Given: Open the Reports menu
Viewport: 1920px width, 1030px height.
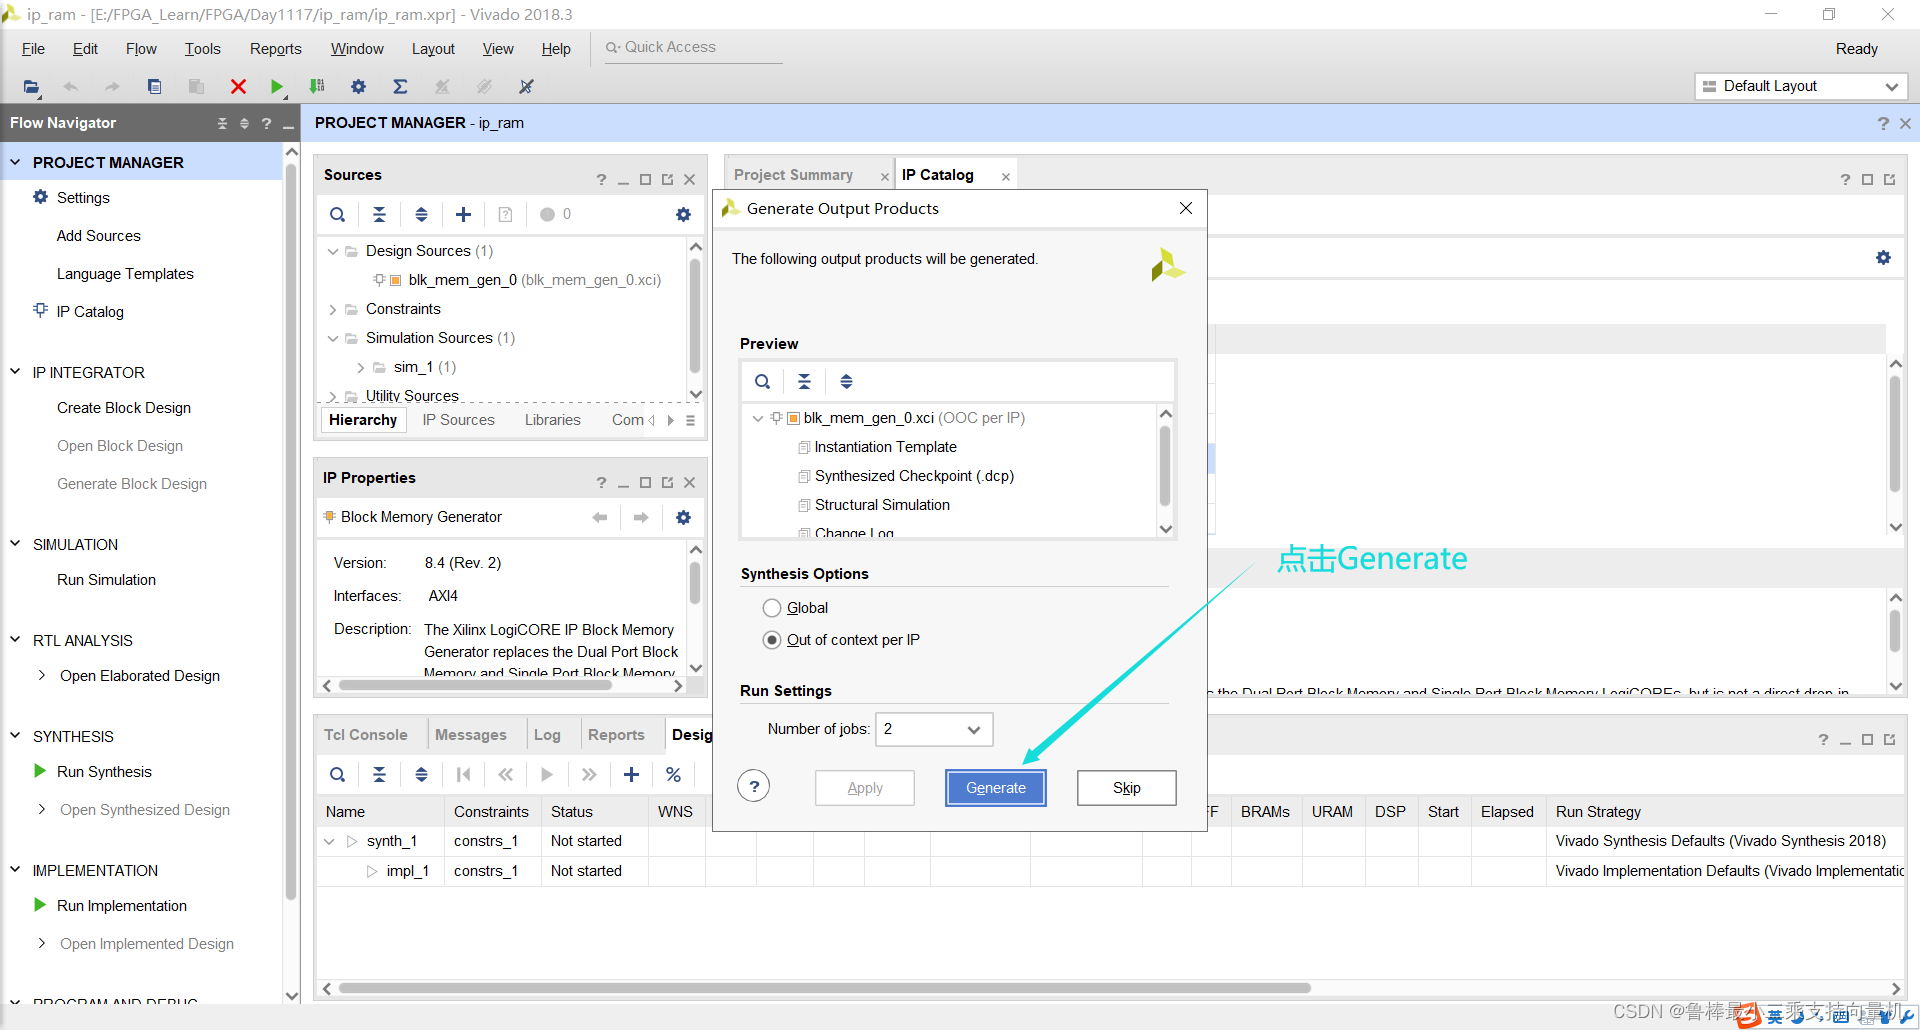Looking at the screenshot, I should [x=275, y=49].
